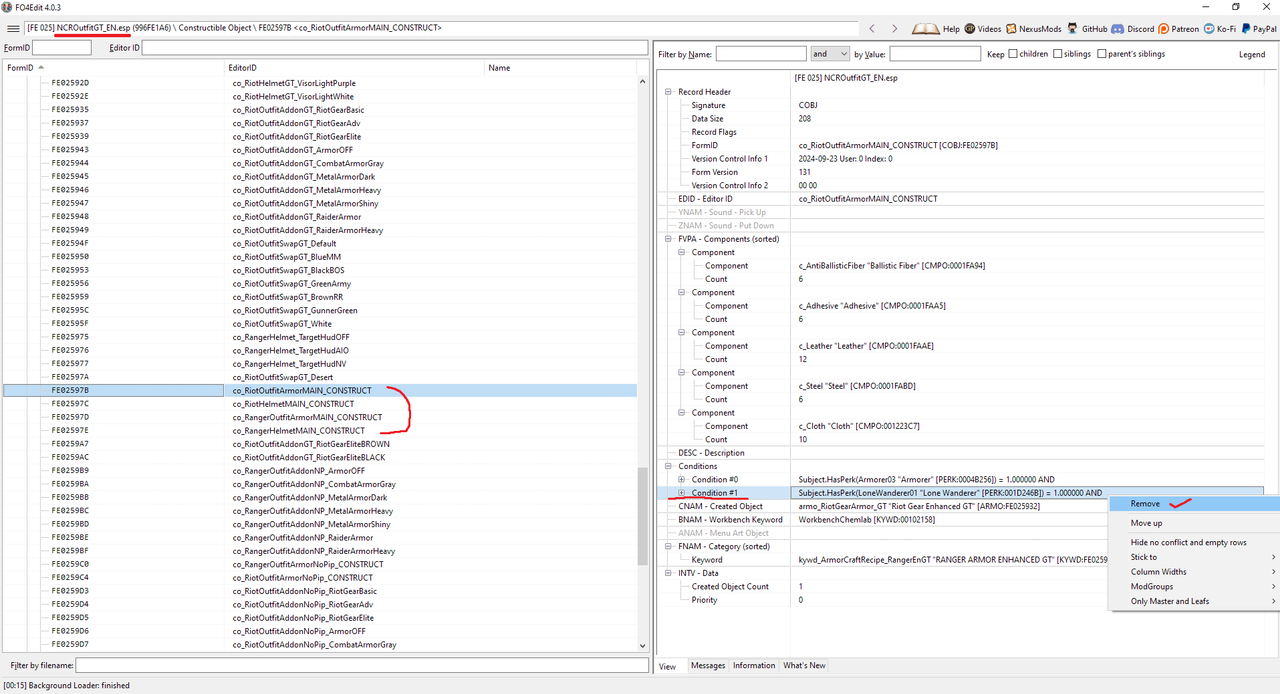Go forward with the right arrow navigation
Screen dimensions: 1280x694
894,29
